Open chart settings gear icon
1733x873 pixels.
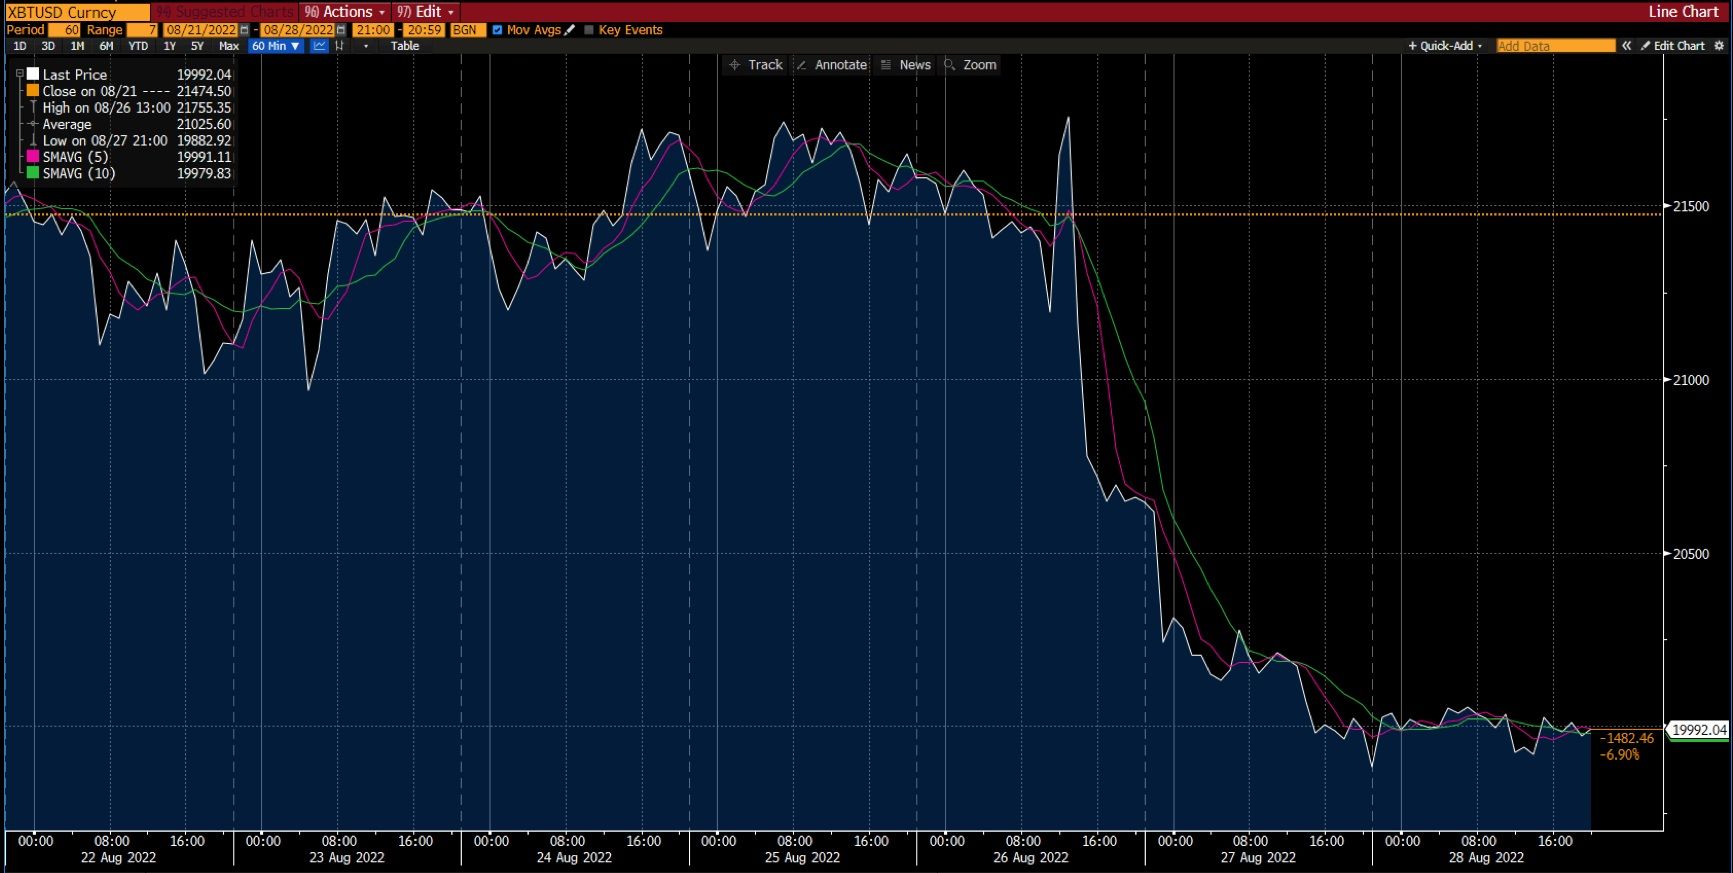pyautogui.click(x=1720, y=46)
